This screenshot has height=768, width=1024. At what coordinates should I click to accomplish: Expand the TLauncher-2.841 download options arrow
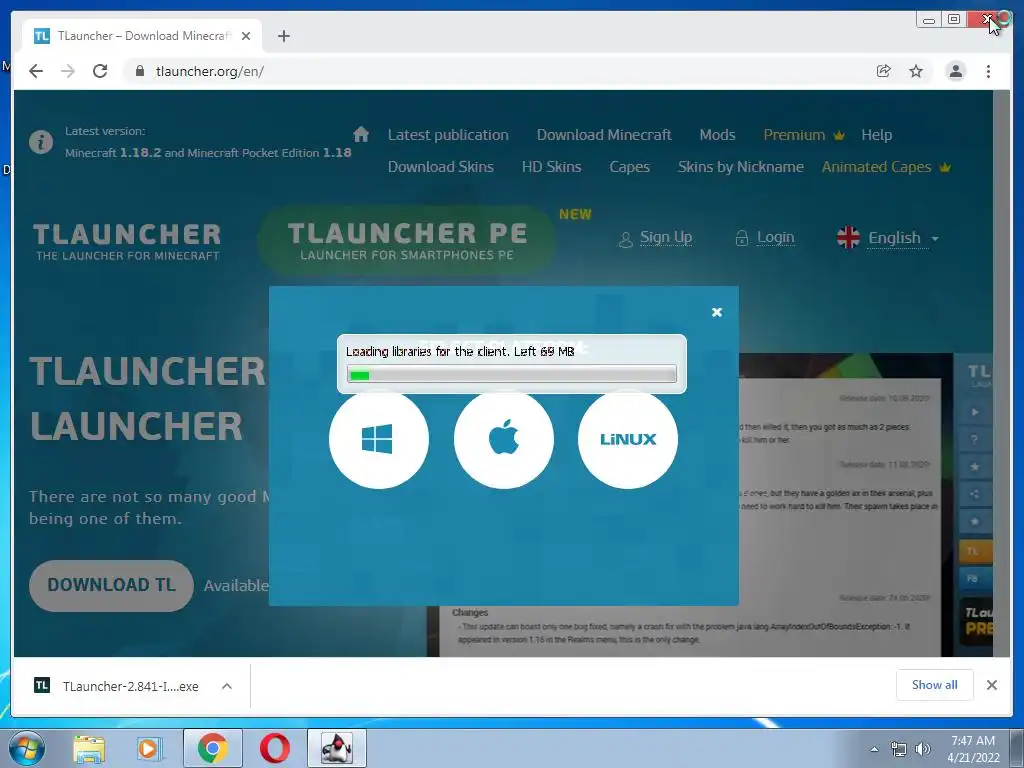coord(227,686)
